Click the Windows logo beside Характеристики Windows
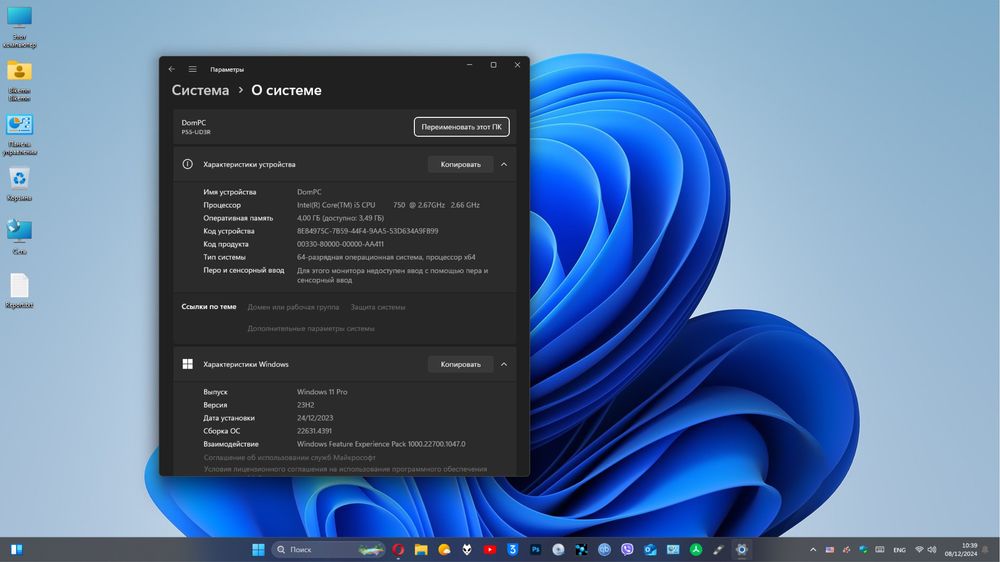This screenshot has height=562, width=1000. (x=188, y=364)
